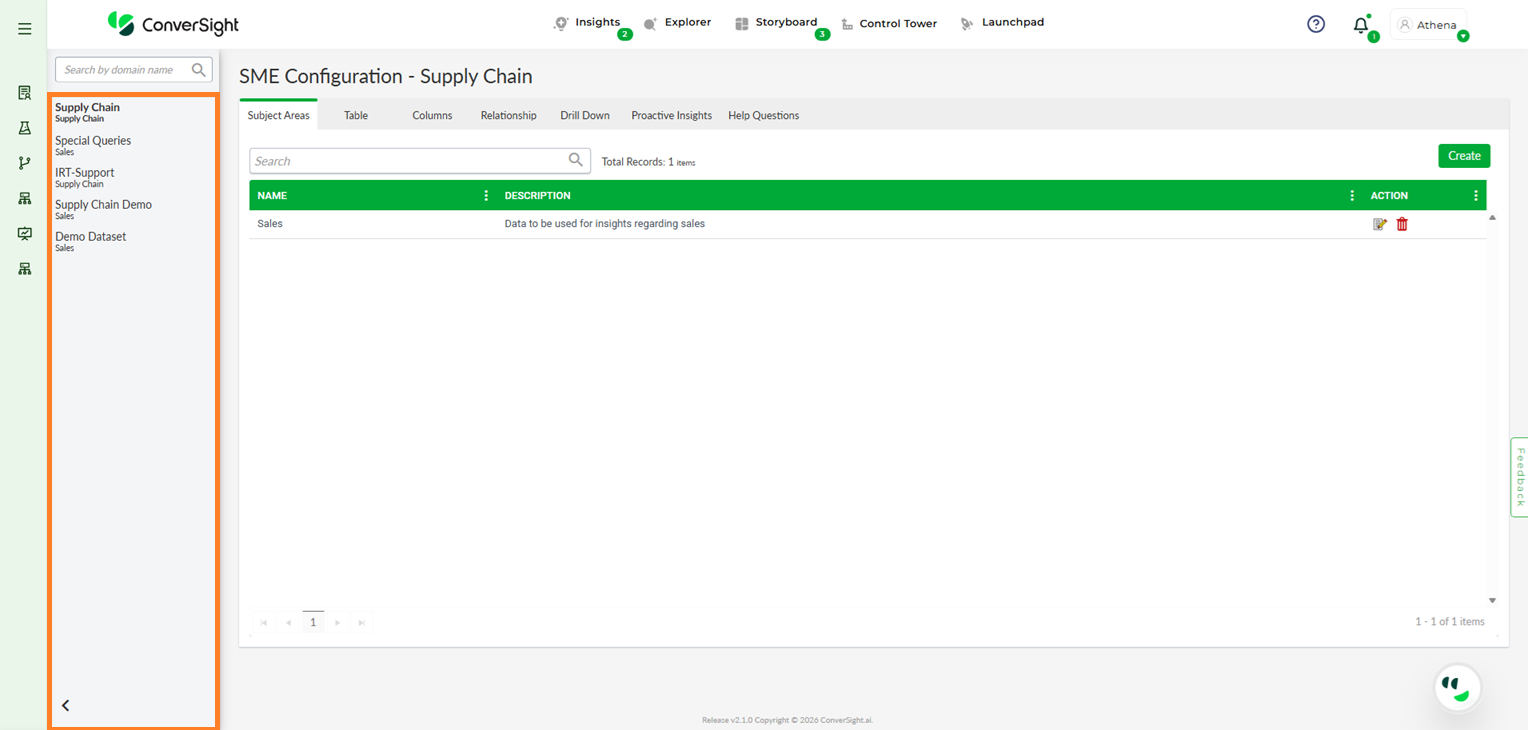Open the chatbot assistant floating icon

click(x=1457, y=688)
